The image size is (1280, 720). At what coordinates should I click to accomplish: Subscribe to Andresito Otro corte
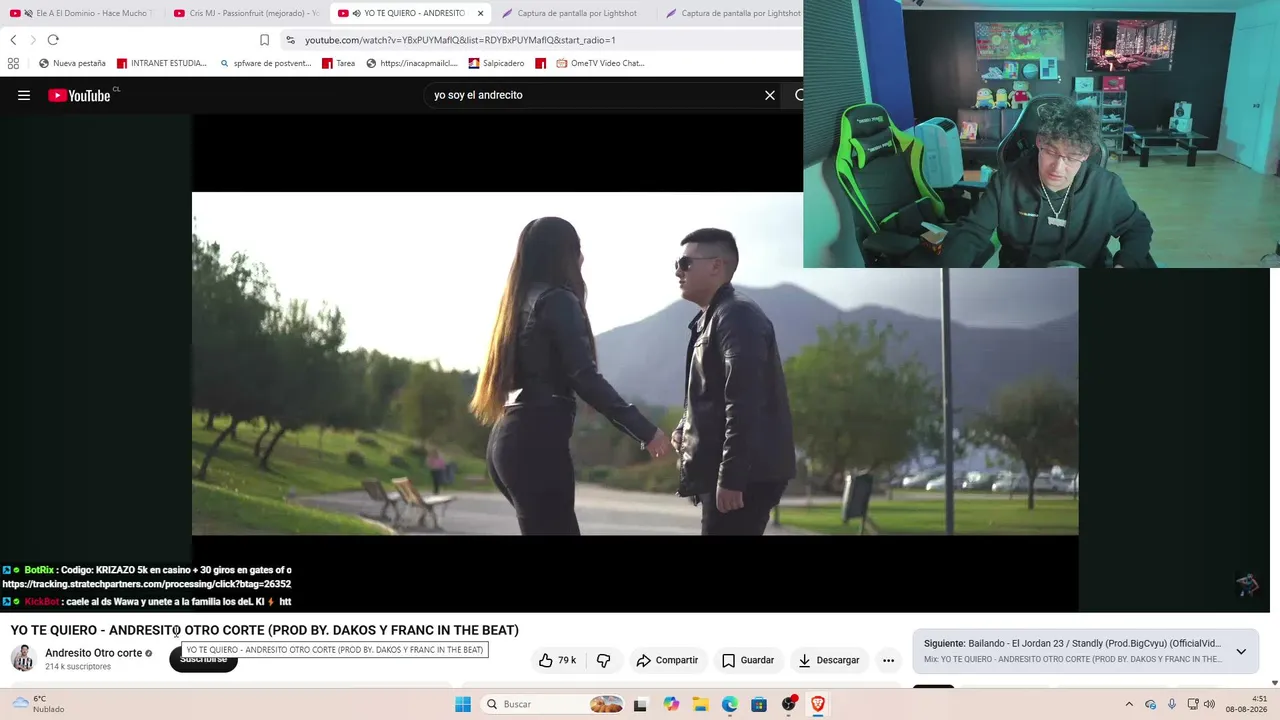tap(203, 660)
